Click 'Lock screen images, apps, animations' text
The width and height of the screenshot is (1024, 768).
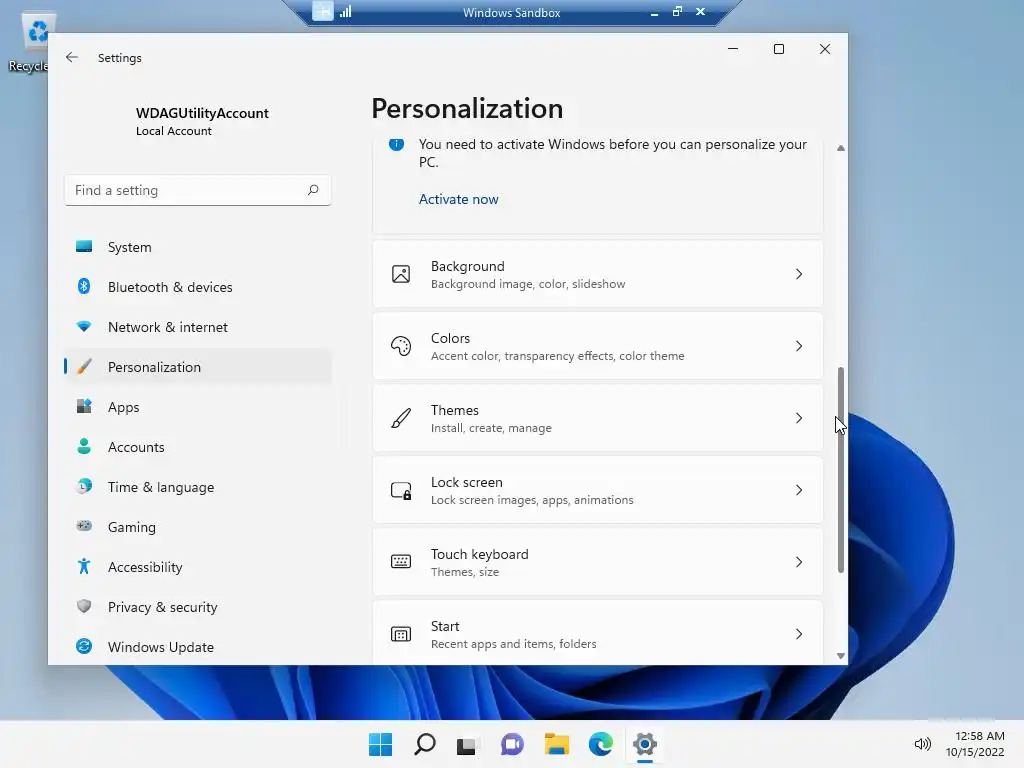pos(532,500)
